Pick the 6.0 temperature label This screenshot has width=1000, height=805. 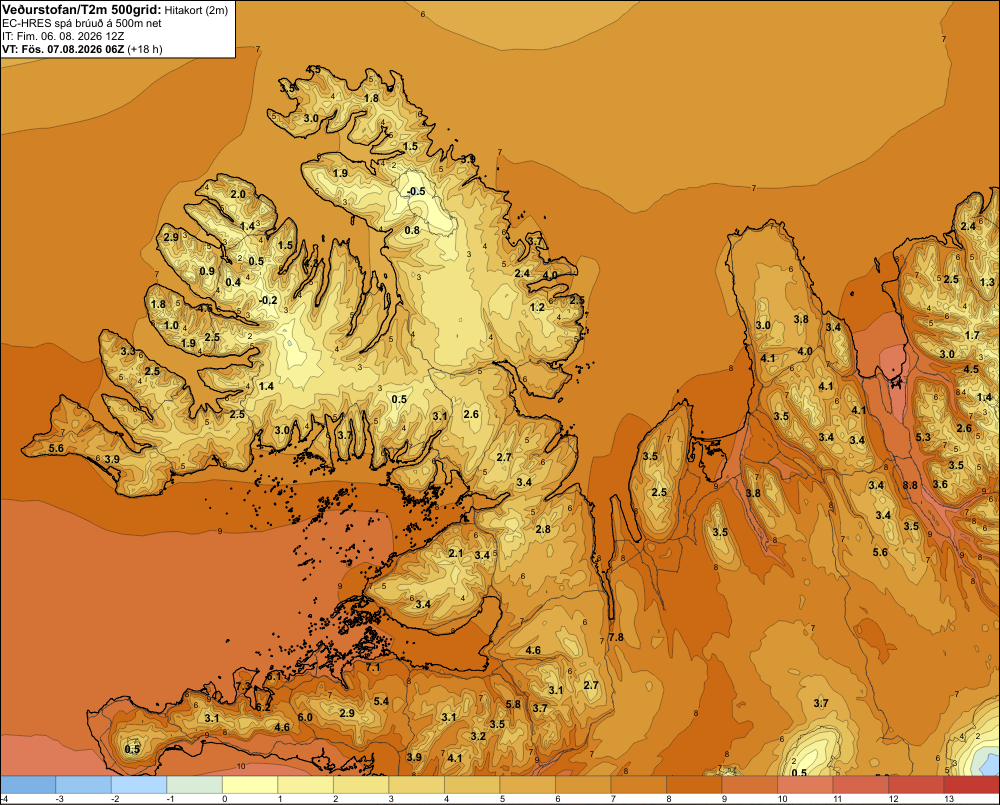(x=305, y=717)
